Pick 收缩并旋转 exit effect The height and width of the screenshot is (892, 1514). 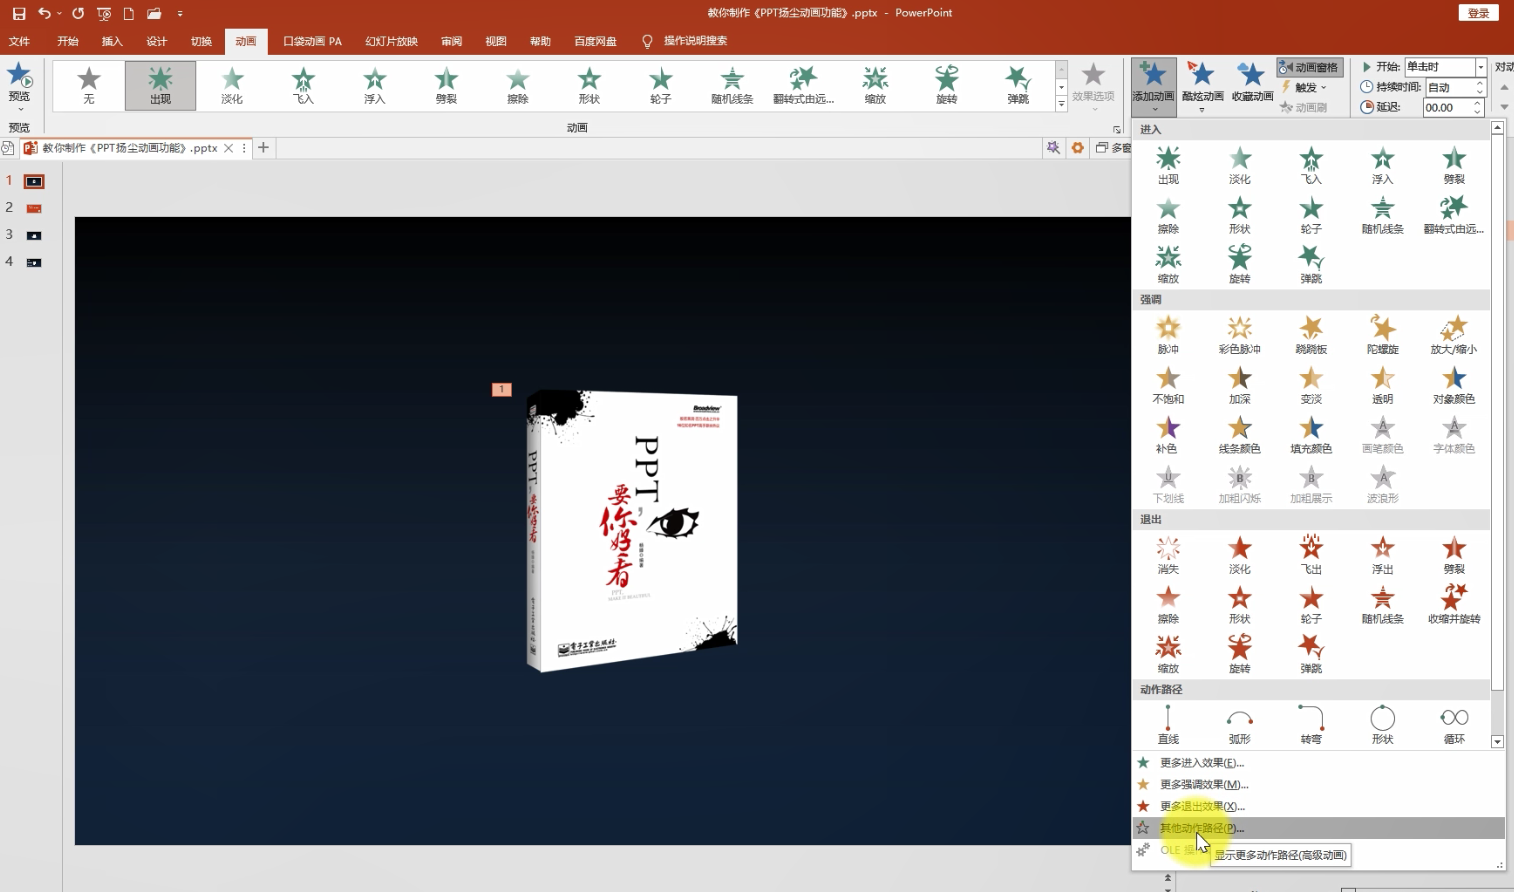pyautogui.click(x=1454, y=606)
